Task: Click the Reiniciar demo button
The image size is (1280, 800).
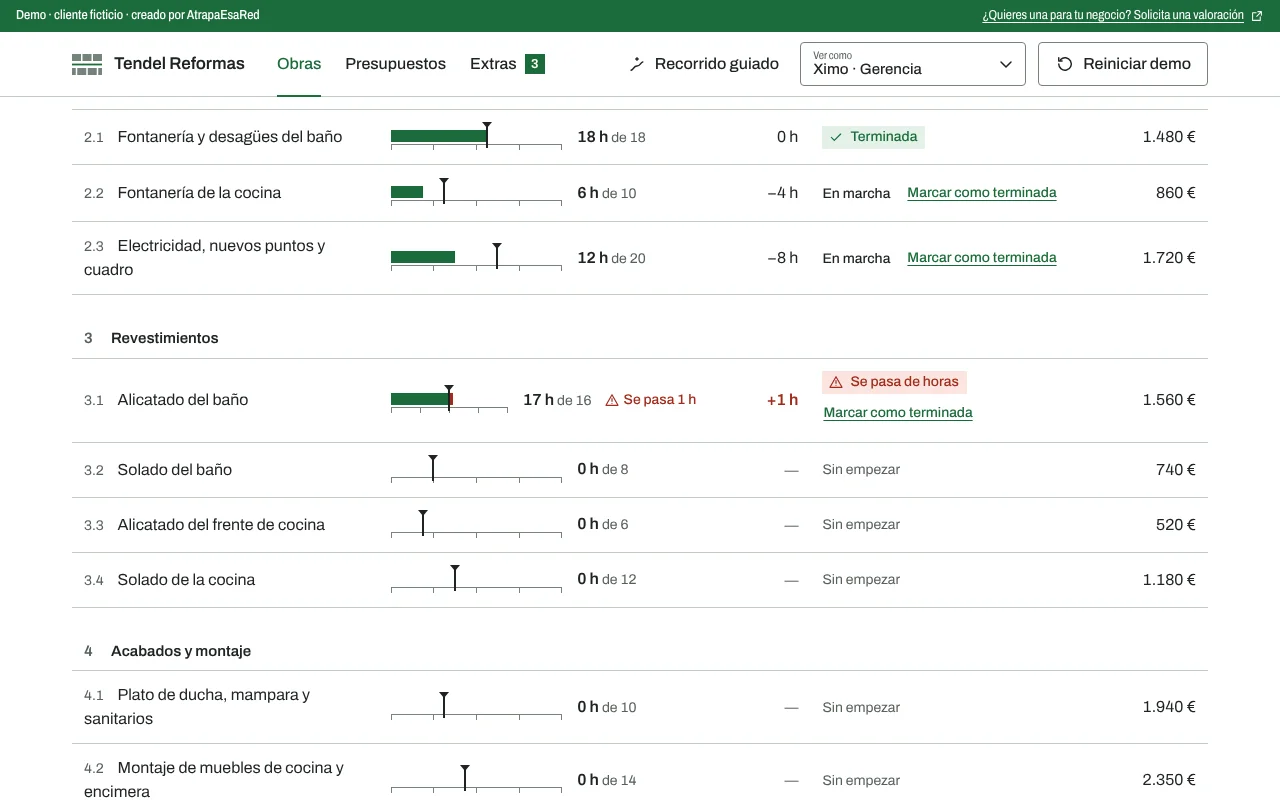Action: pyautogui.click(x=1123, y=64)
